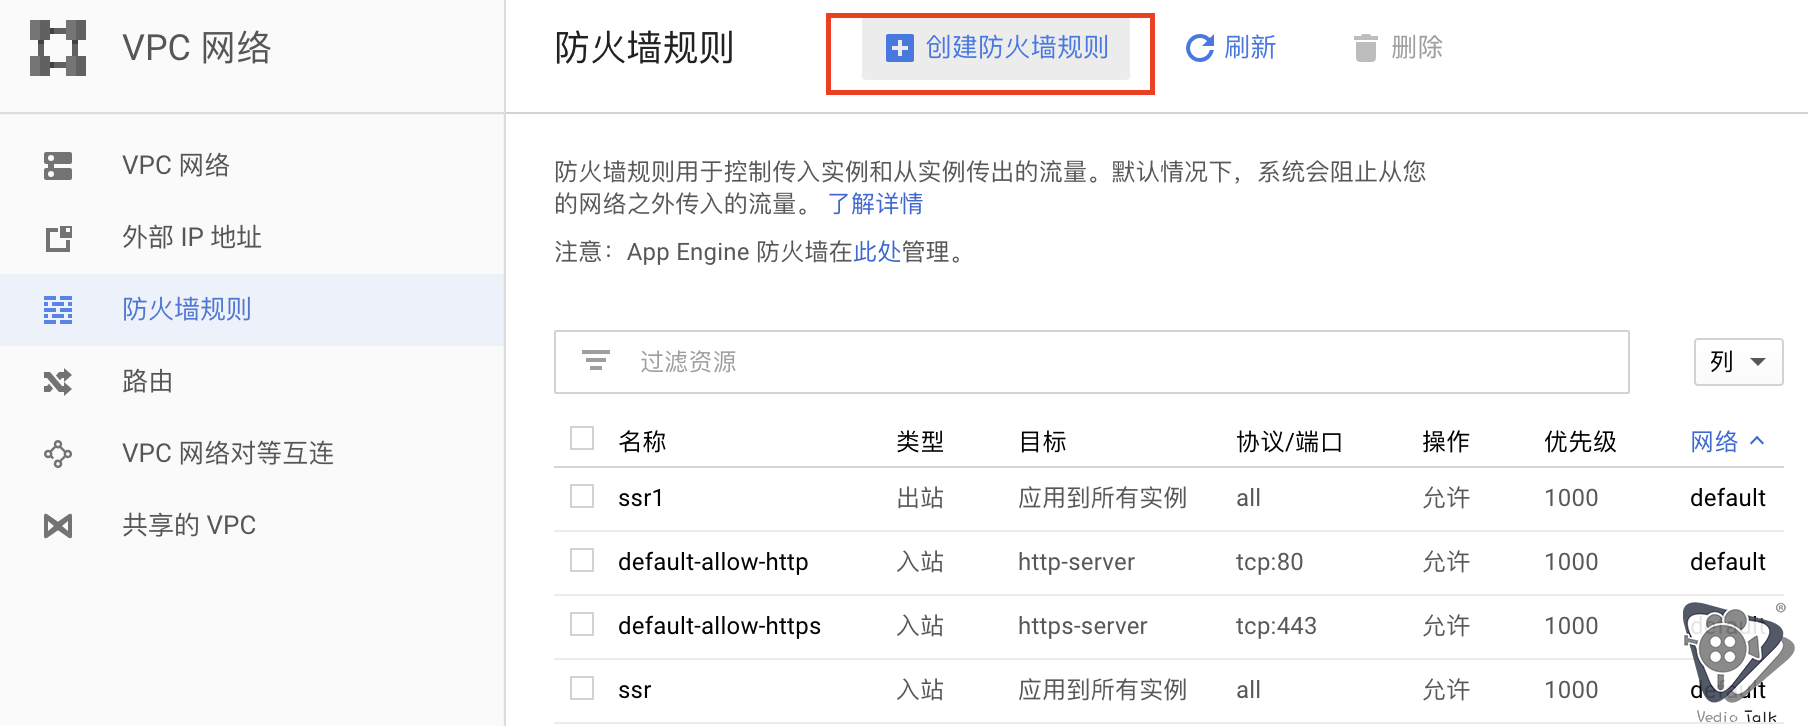The image size is (1808, 726).
Task: Click the 共享的 VPC sidebar icon
Action: [x=58, y=526]
